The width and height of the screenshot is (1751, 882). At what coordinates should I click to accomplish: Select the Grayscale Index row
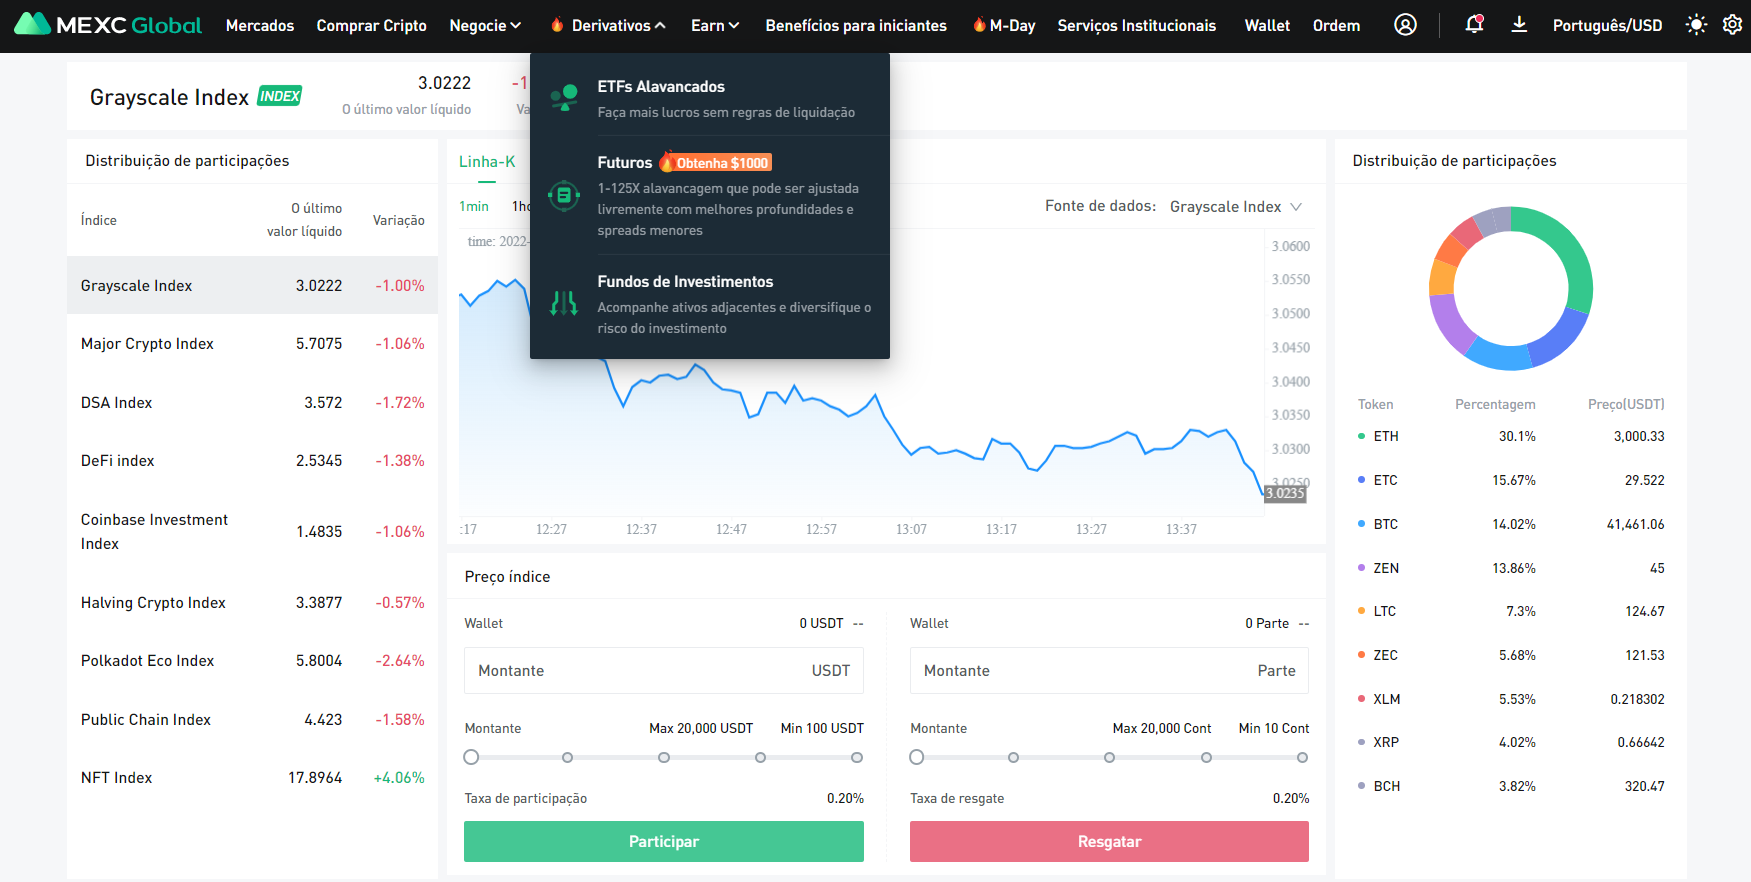pyautogui.click(x=252, y=285)
